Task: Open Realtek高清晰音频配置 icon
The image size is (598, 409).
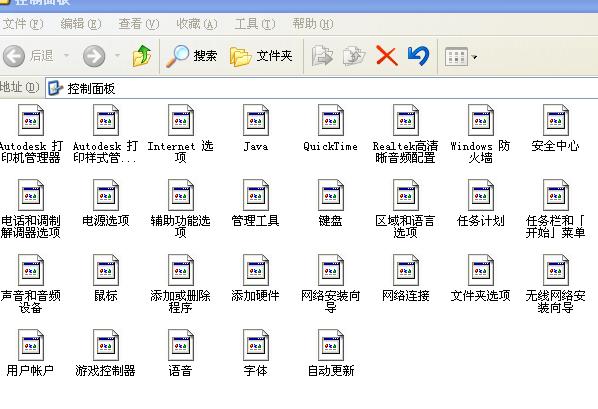Action: (x=405, y=121)
